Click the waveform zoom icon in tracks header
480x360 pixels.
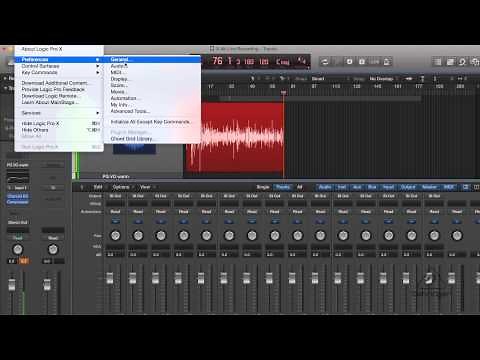point(409,79)
